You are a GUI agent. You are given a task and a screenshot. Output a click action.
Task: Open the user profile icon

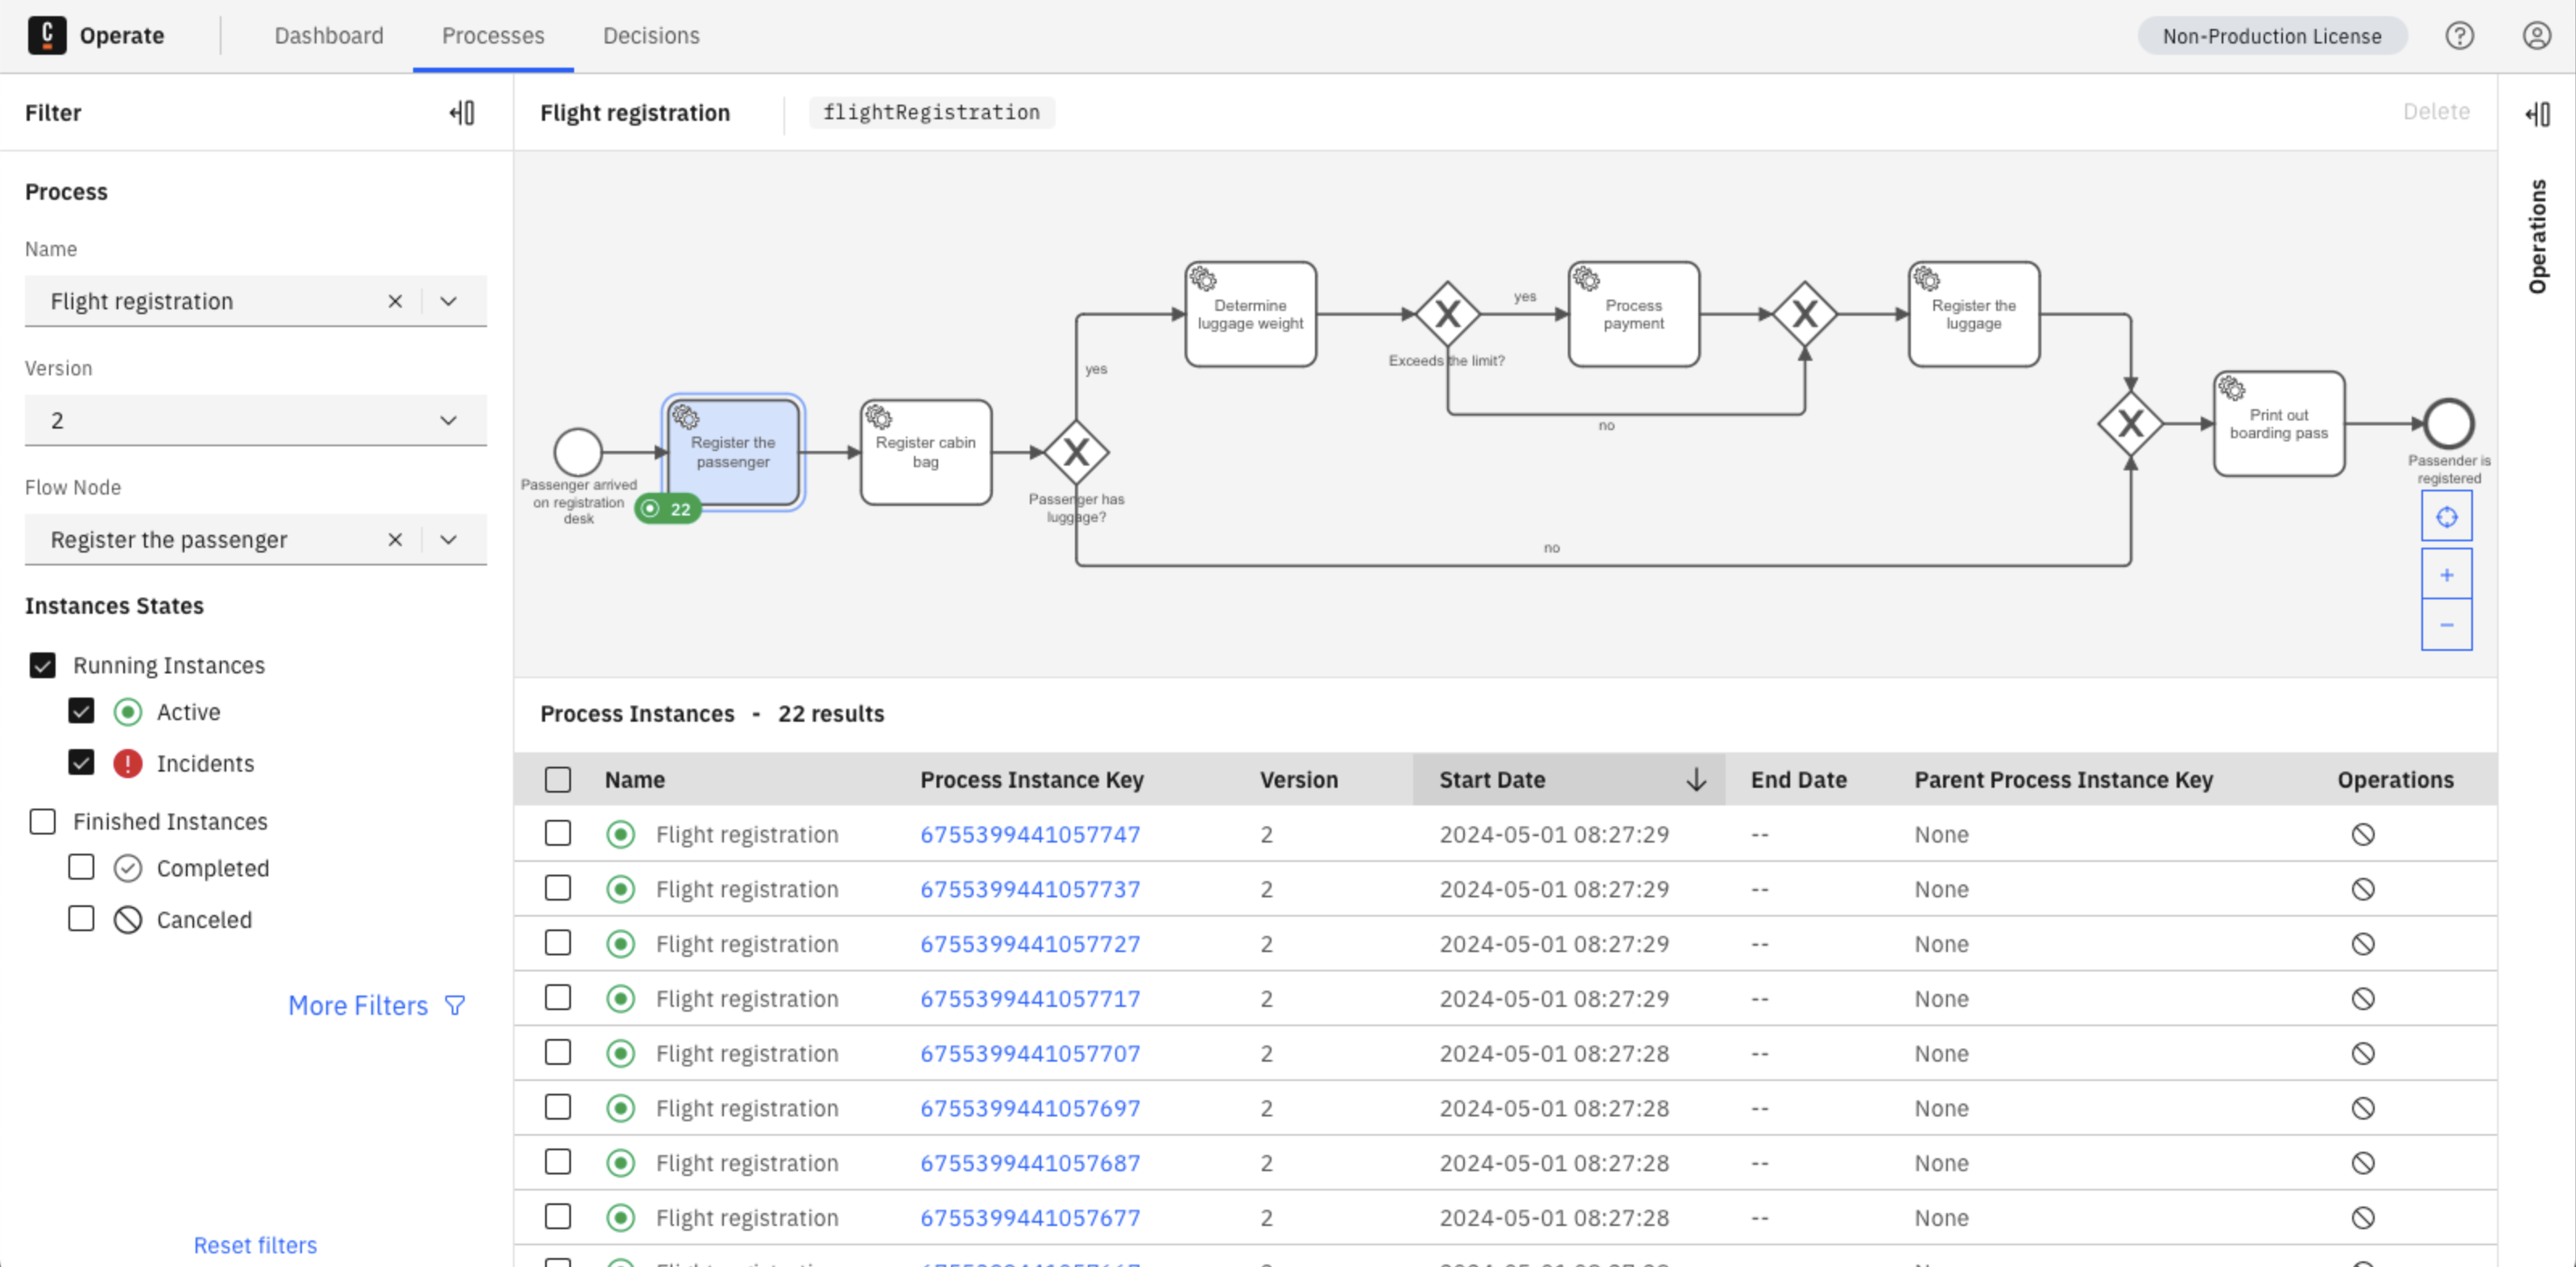[2537, 35]
